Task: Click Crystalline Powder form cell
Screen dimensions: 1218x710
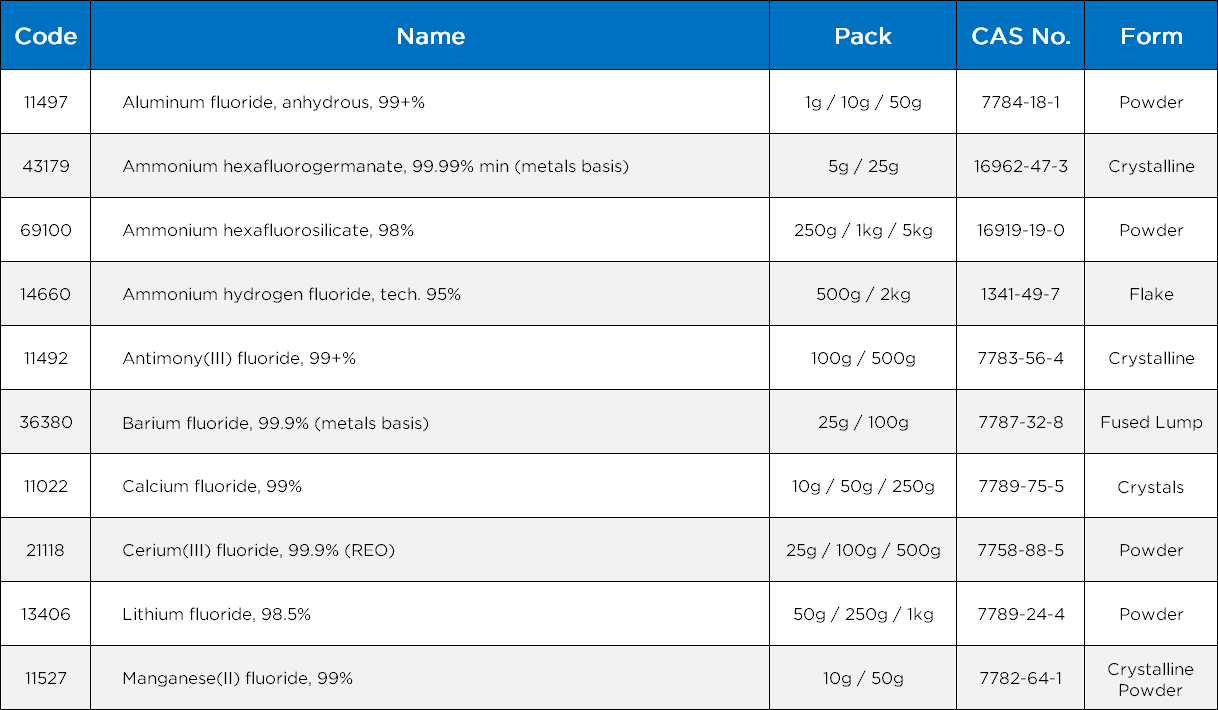Action: [1151, 679]
